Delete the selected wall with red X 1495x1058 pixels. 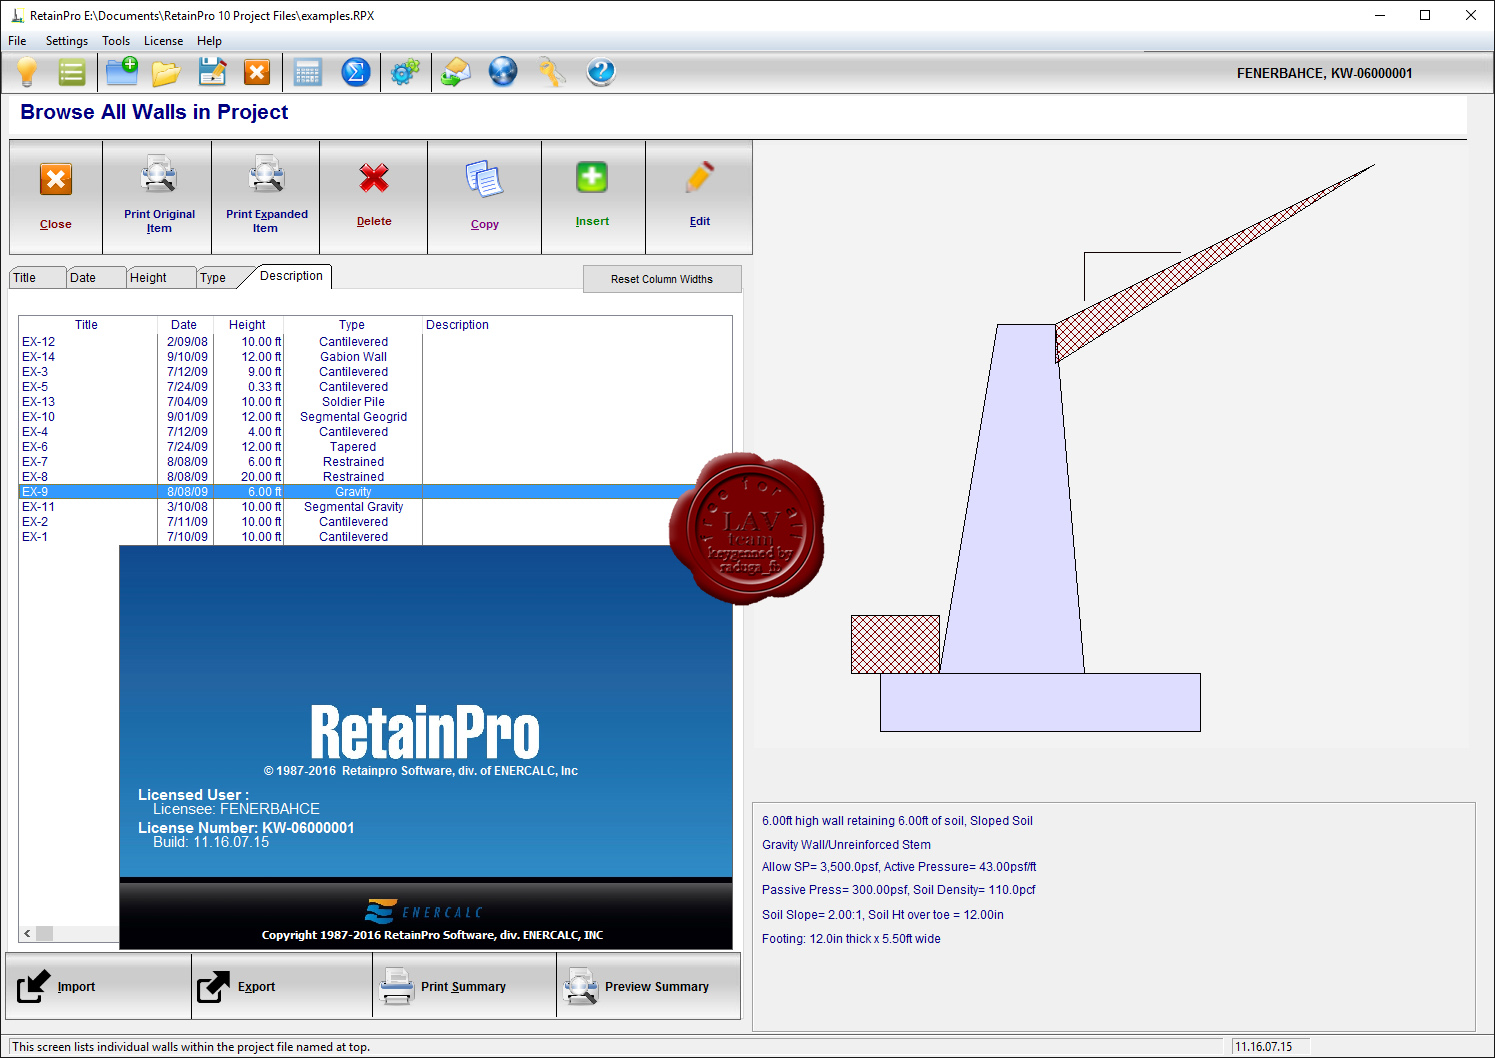point(374,197)
